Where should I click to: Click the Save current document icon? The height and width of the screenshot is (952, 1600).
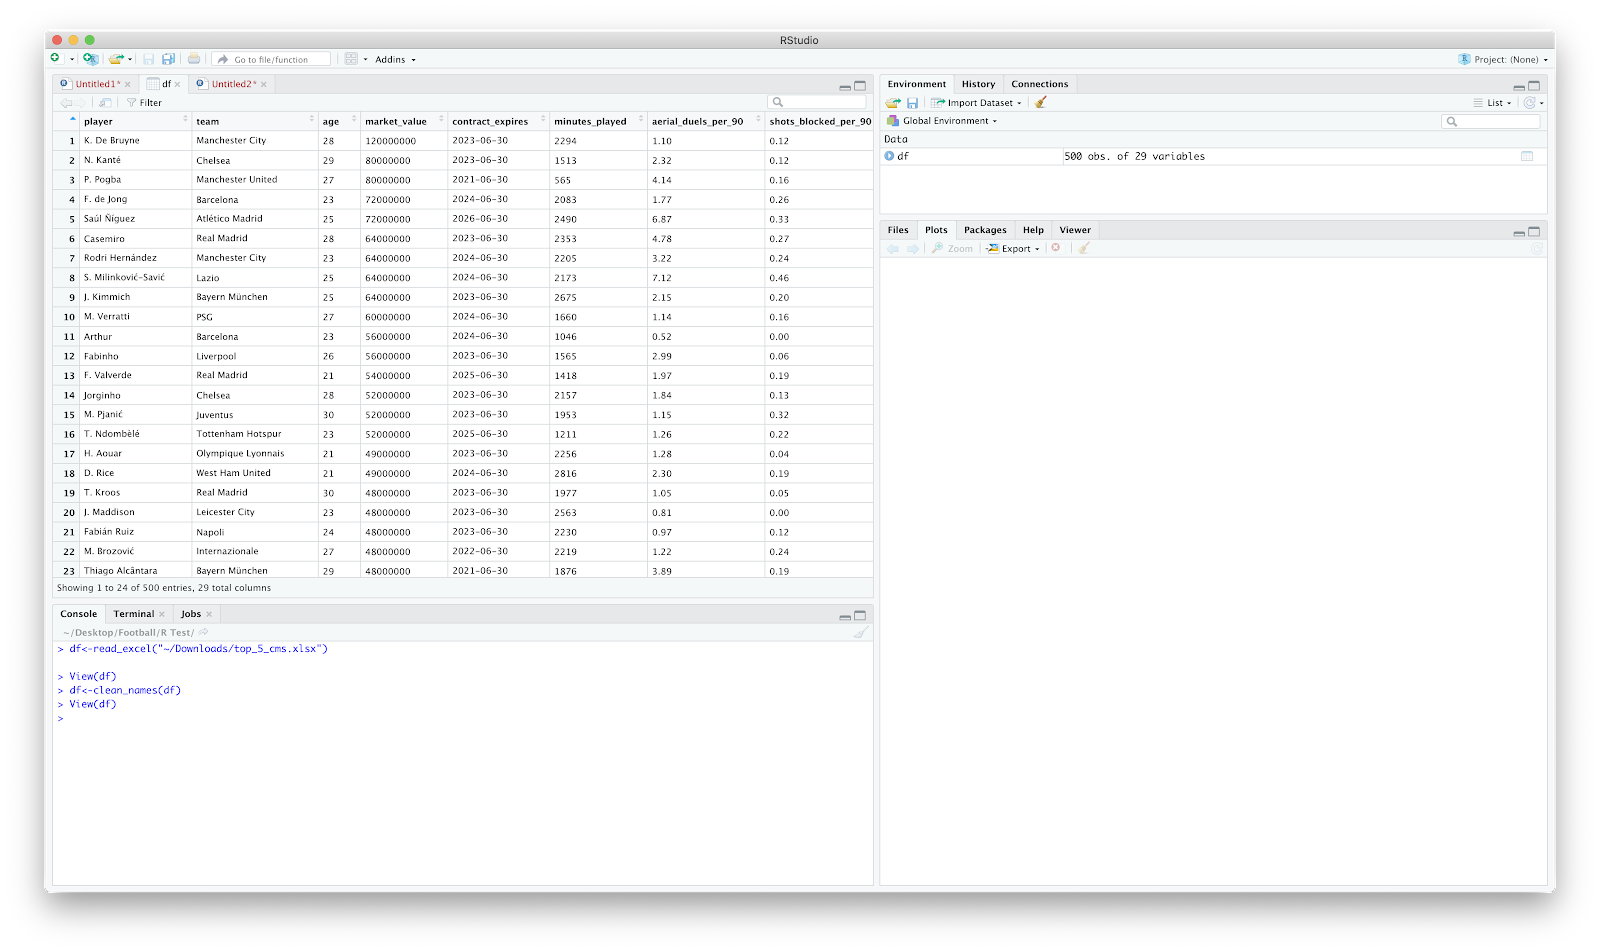[x=149, y=59]
